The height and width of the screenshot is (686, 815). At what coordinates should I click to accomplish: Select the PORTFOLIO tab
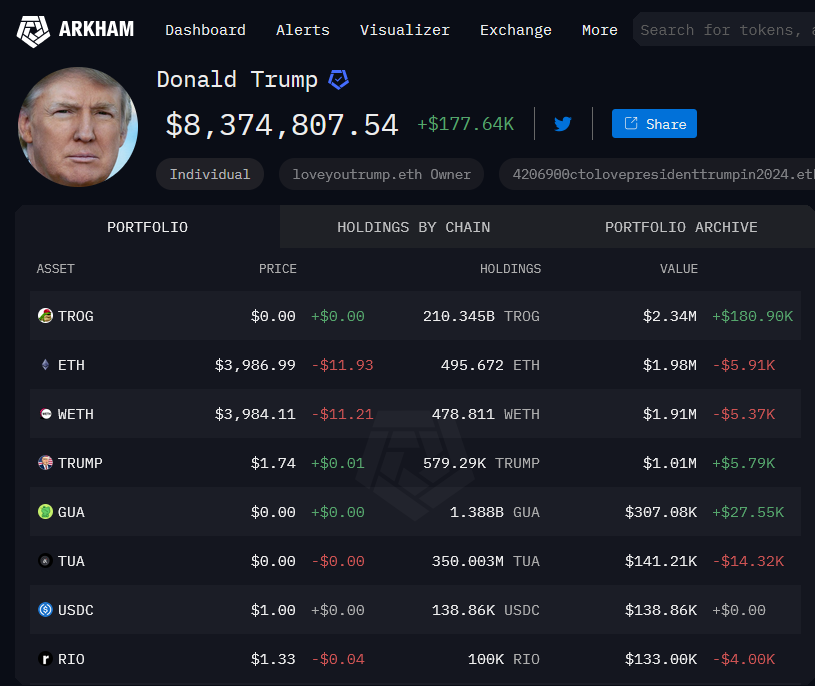[x=148, y=227]
